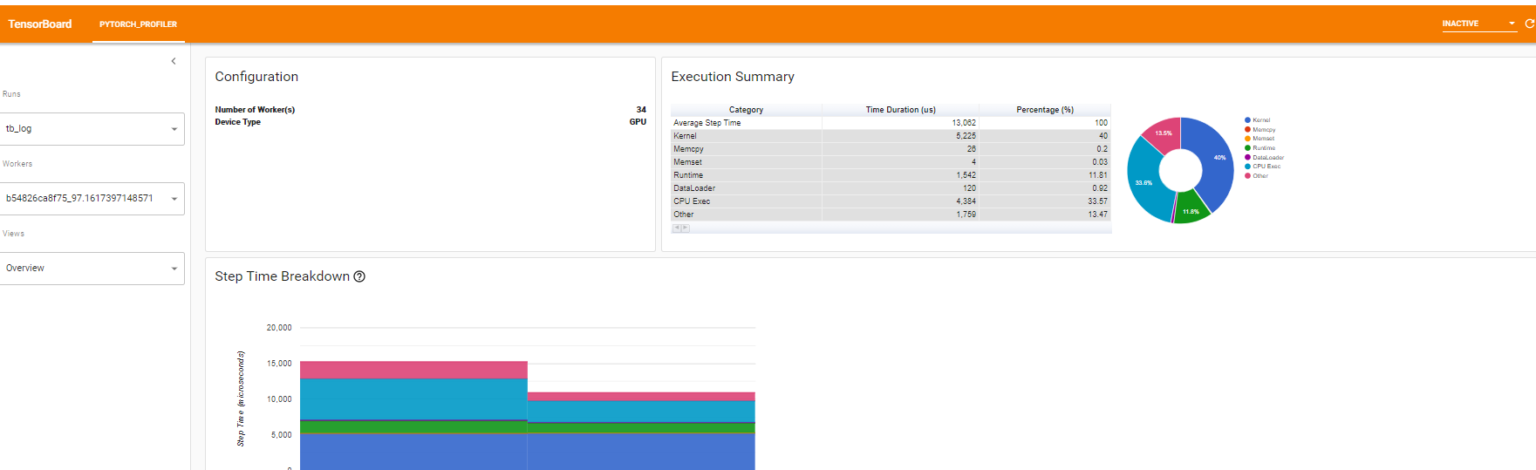Screen dimensions: 1536x470
Task: Collapse the left sidebar with the chevron
Action: point(173,62)
